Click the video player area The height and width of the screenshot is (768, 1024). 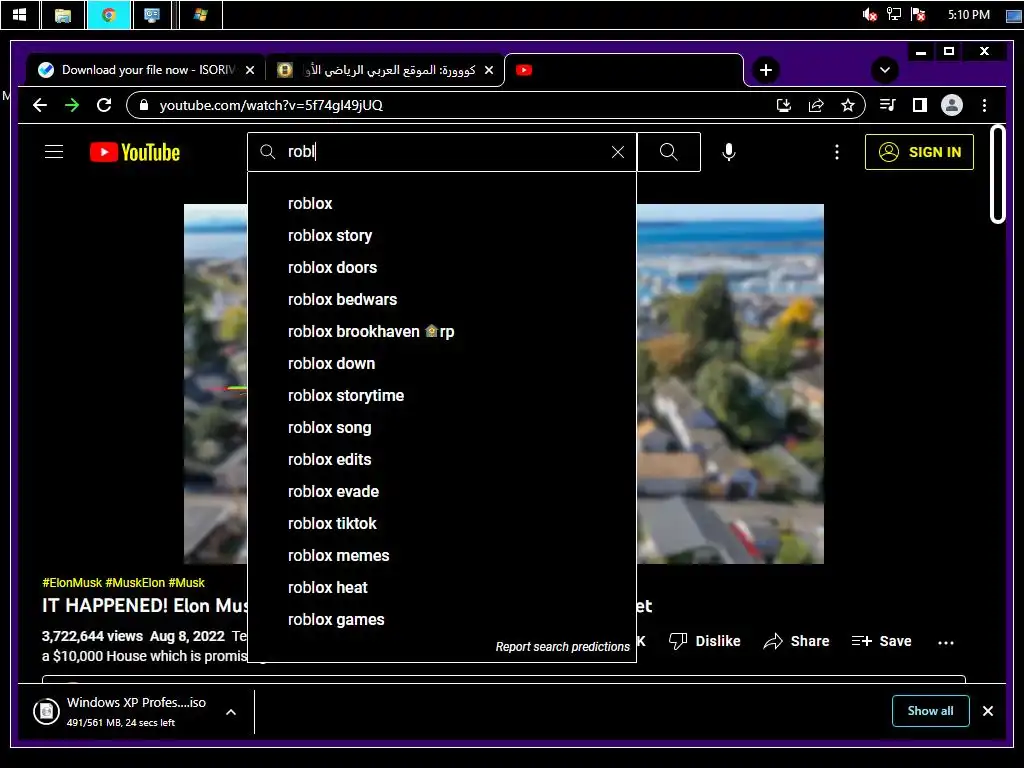click(730, 384)
